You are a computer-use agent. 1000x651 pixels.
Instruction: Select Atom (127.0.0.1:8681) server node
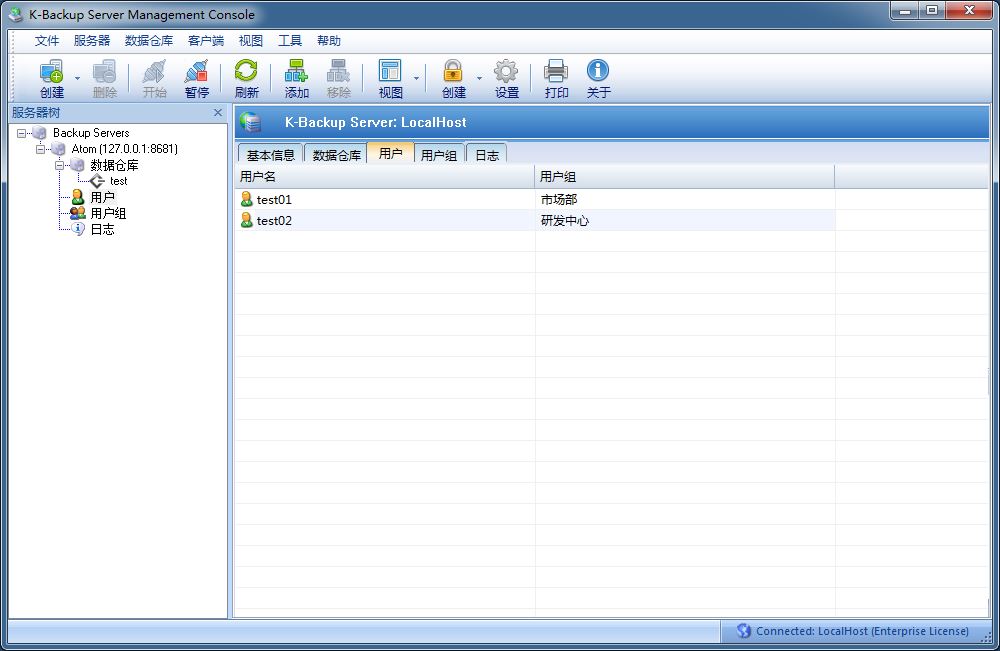124,149
